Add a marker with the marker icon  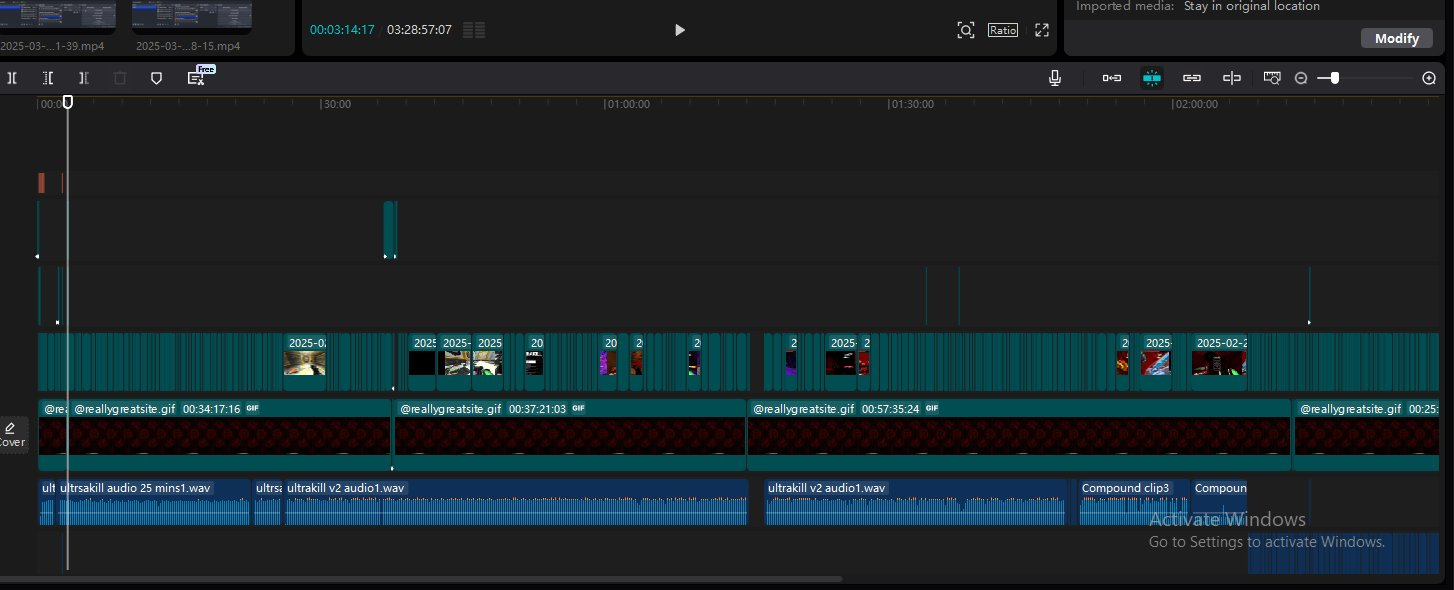click(x=156, y=78)
